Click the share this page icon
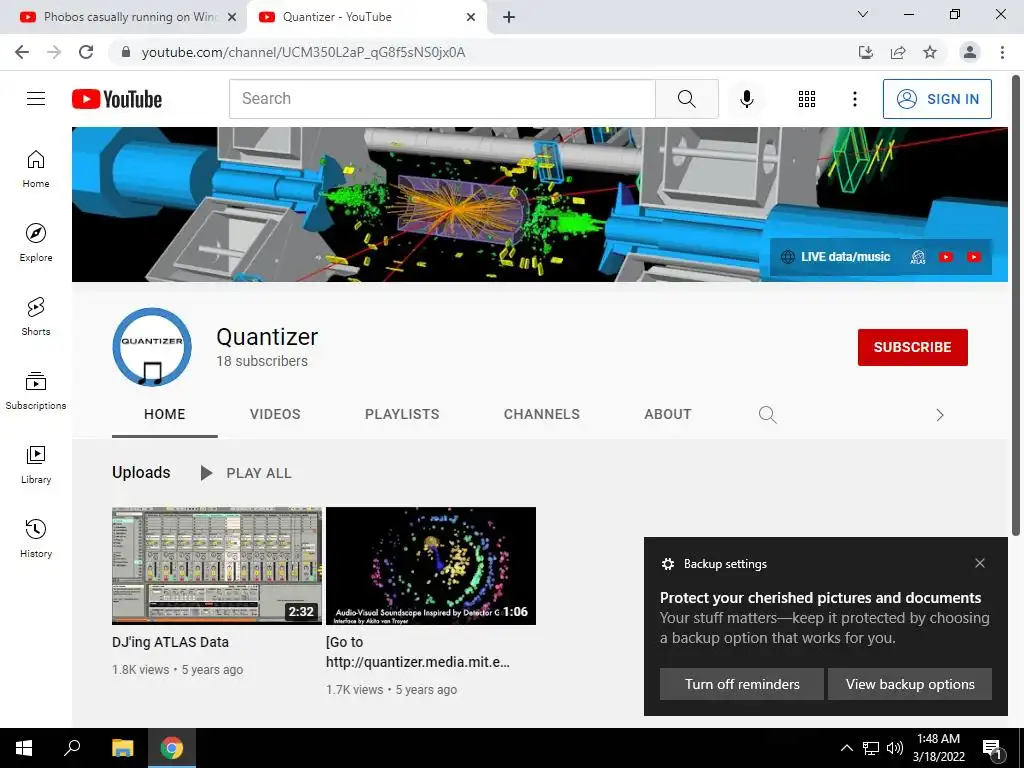The height and width of the screenshot is (768, 1024). click(898, 52)
